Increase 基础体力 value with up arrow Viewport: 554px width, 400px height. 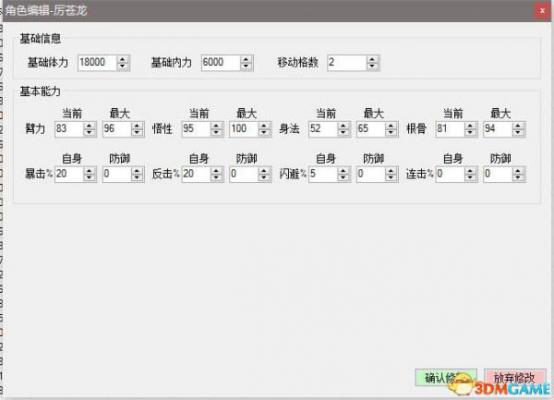(122, 59)
